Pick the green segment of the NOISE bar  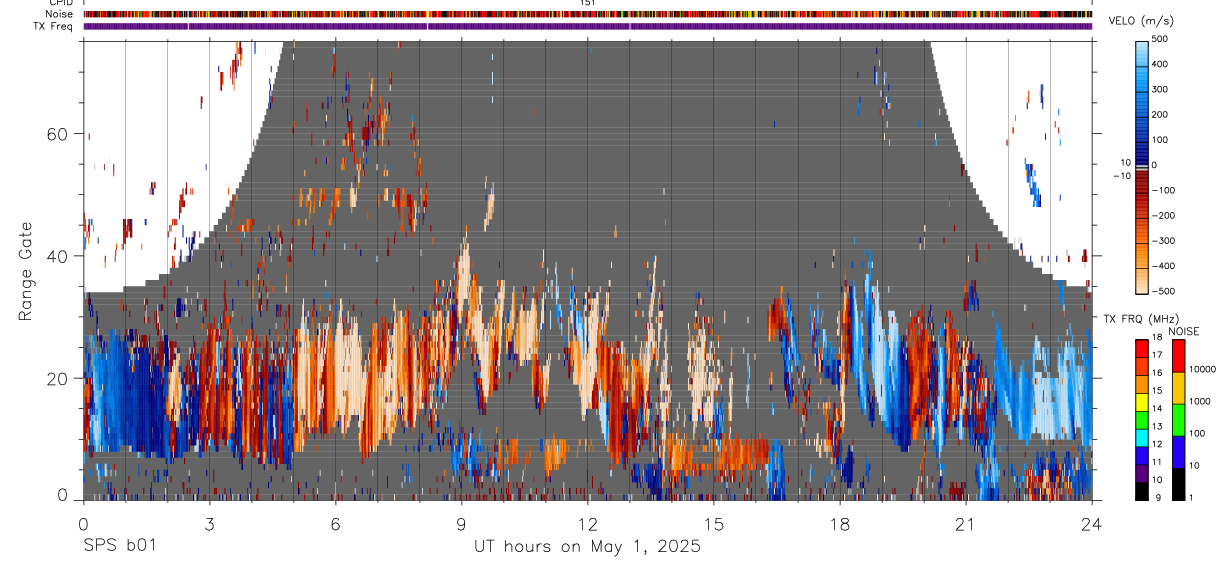[x=1178, y=420]
